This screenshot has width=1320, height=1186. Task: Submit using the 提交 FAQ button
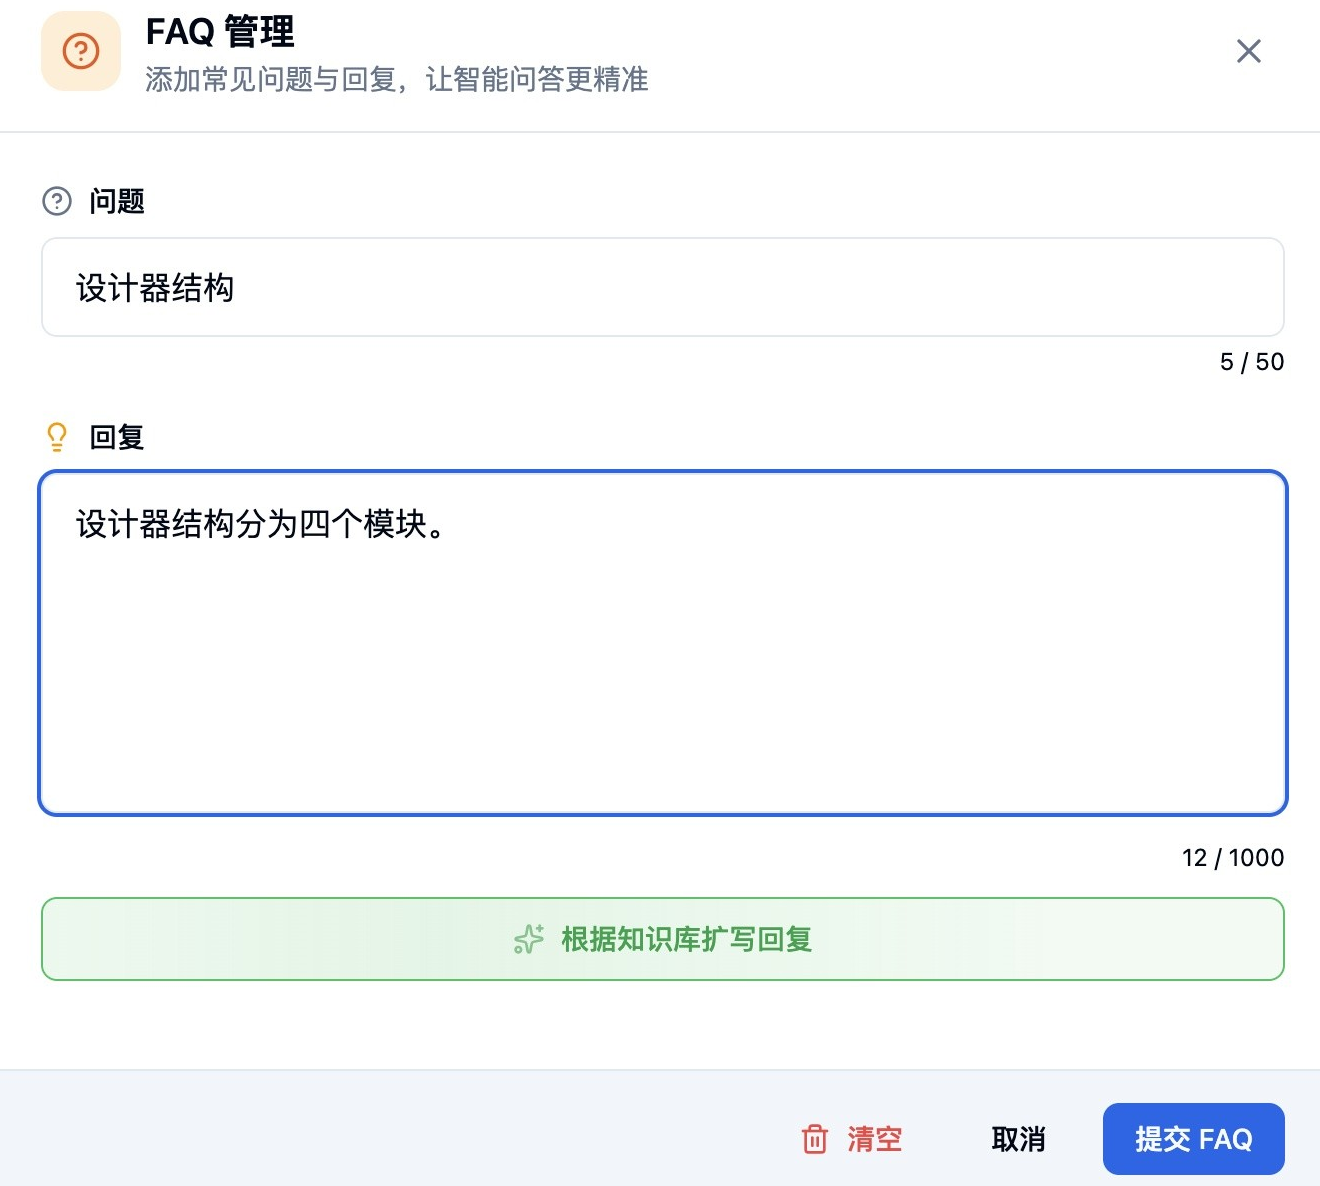(x=1193, y=1139)
